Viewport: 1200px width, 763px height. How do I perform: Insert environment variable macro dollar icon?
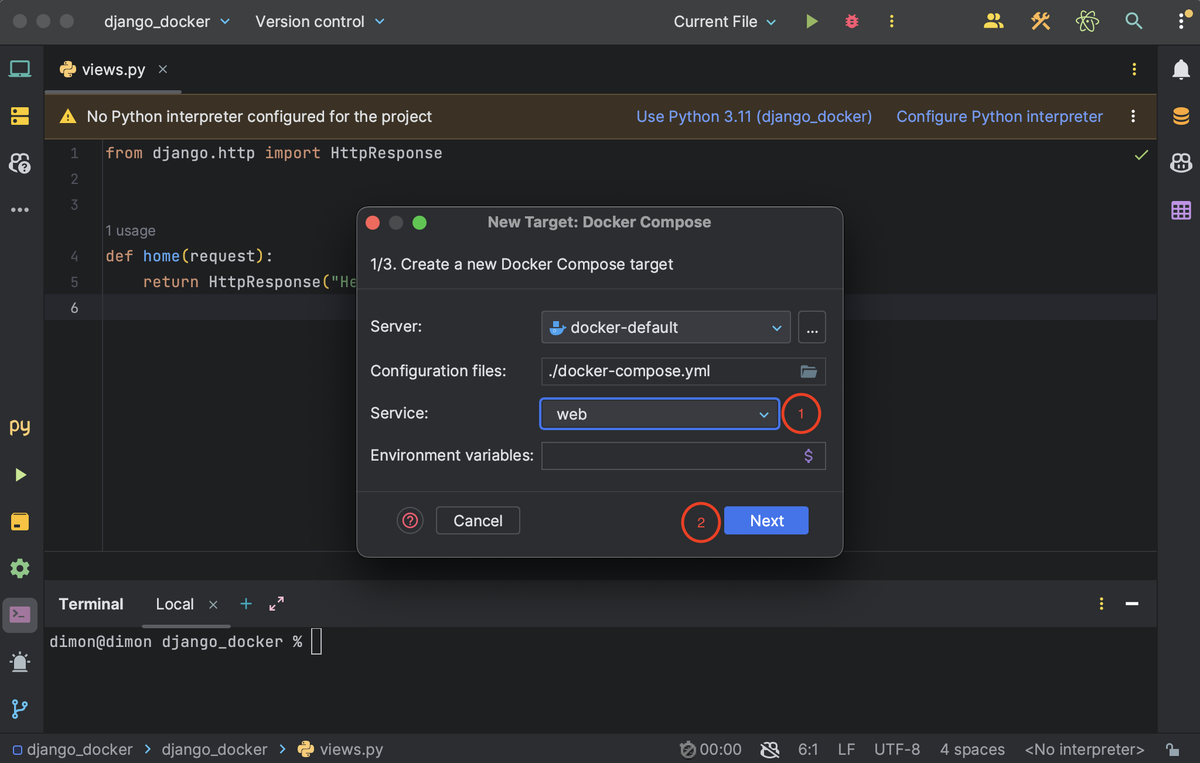click(808, 456)
